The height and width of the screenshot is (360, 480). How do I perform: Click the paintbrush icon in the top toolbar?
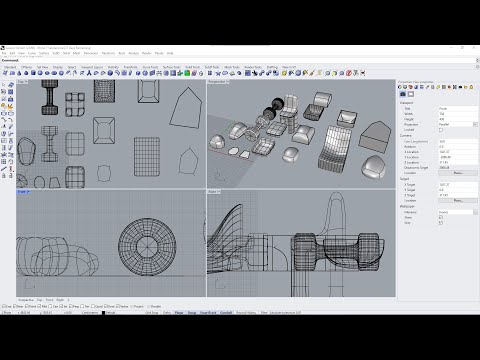pos(312,73)
